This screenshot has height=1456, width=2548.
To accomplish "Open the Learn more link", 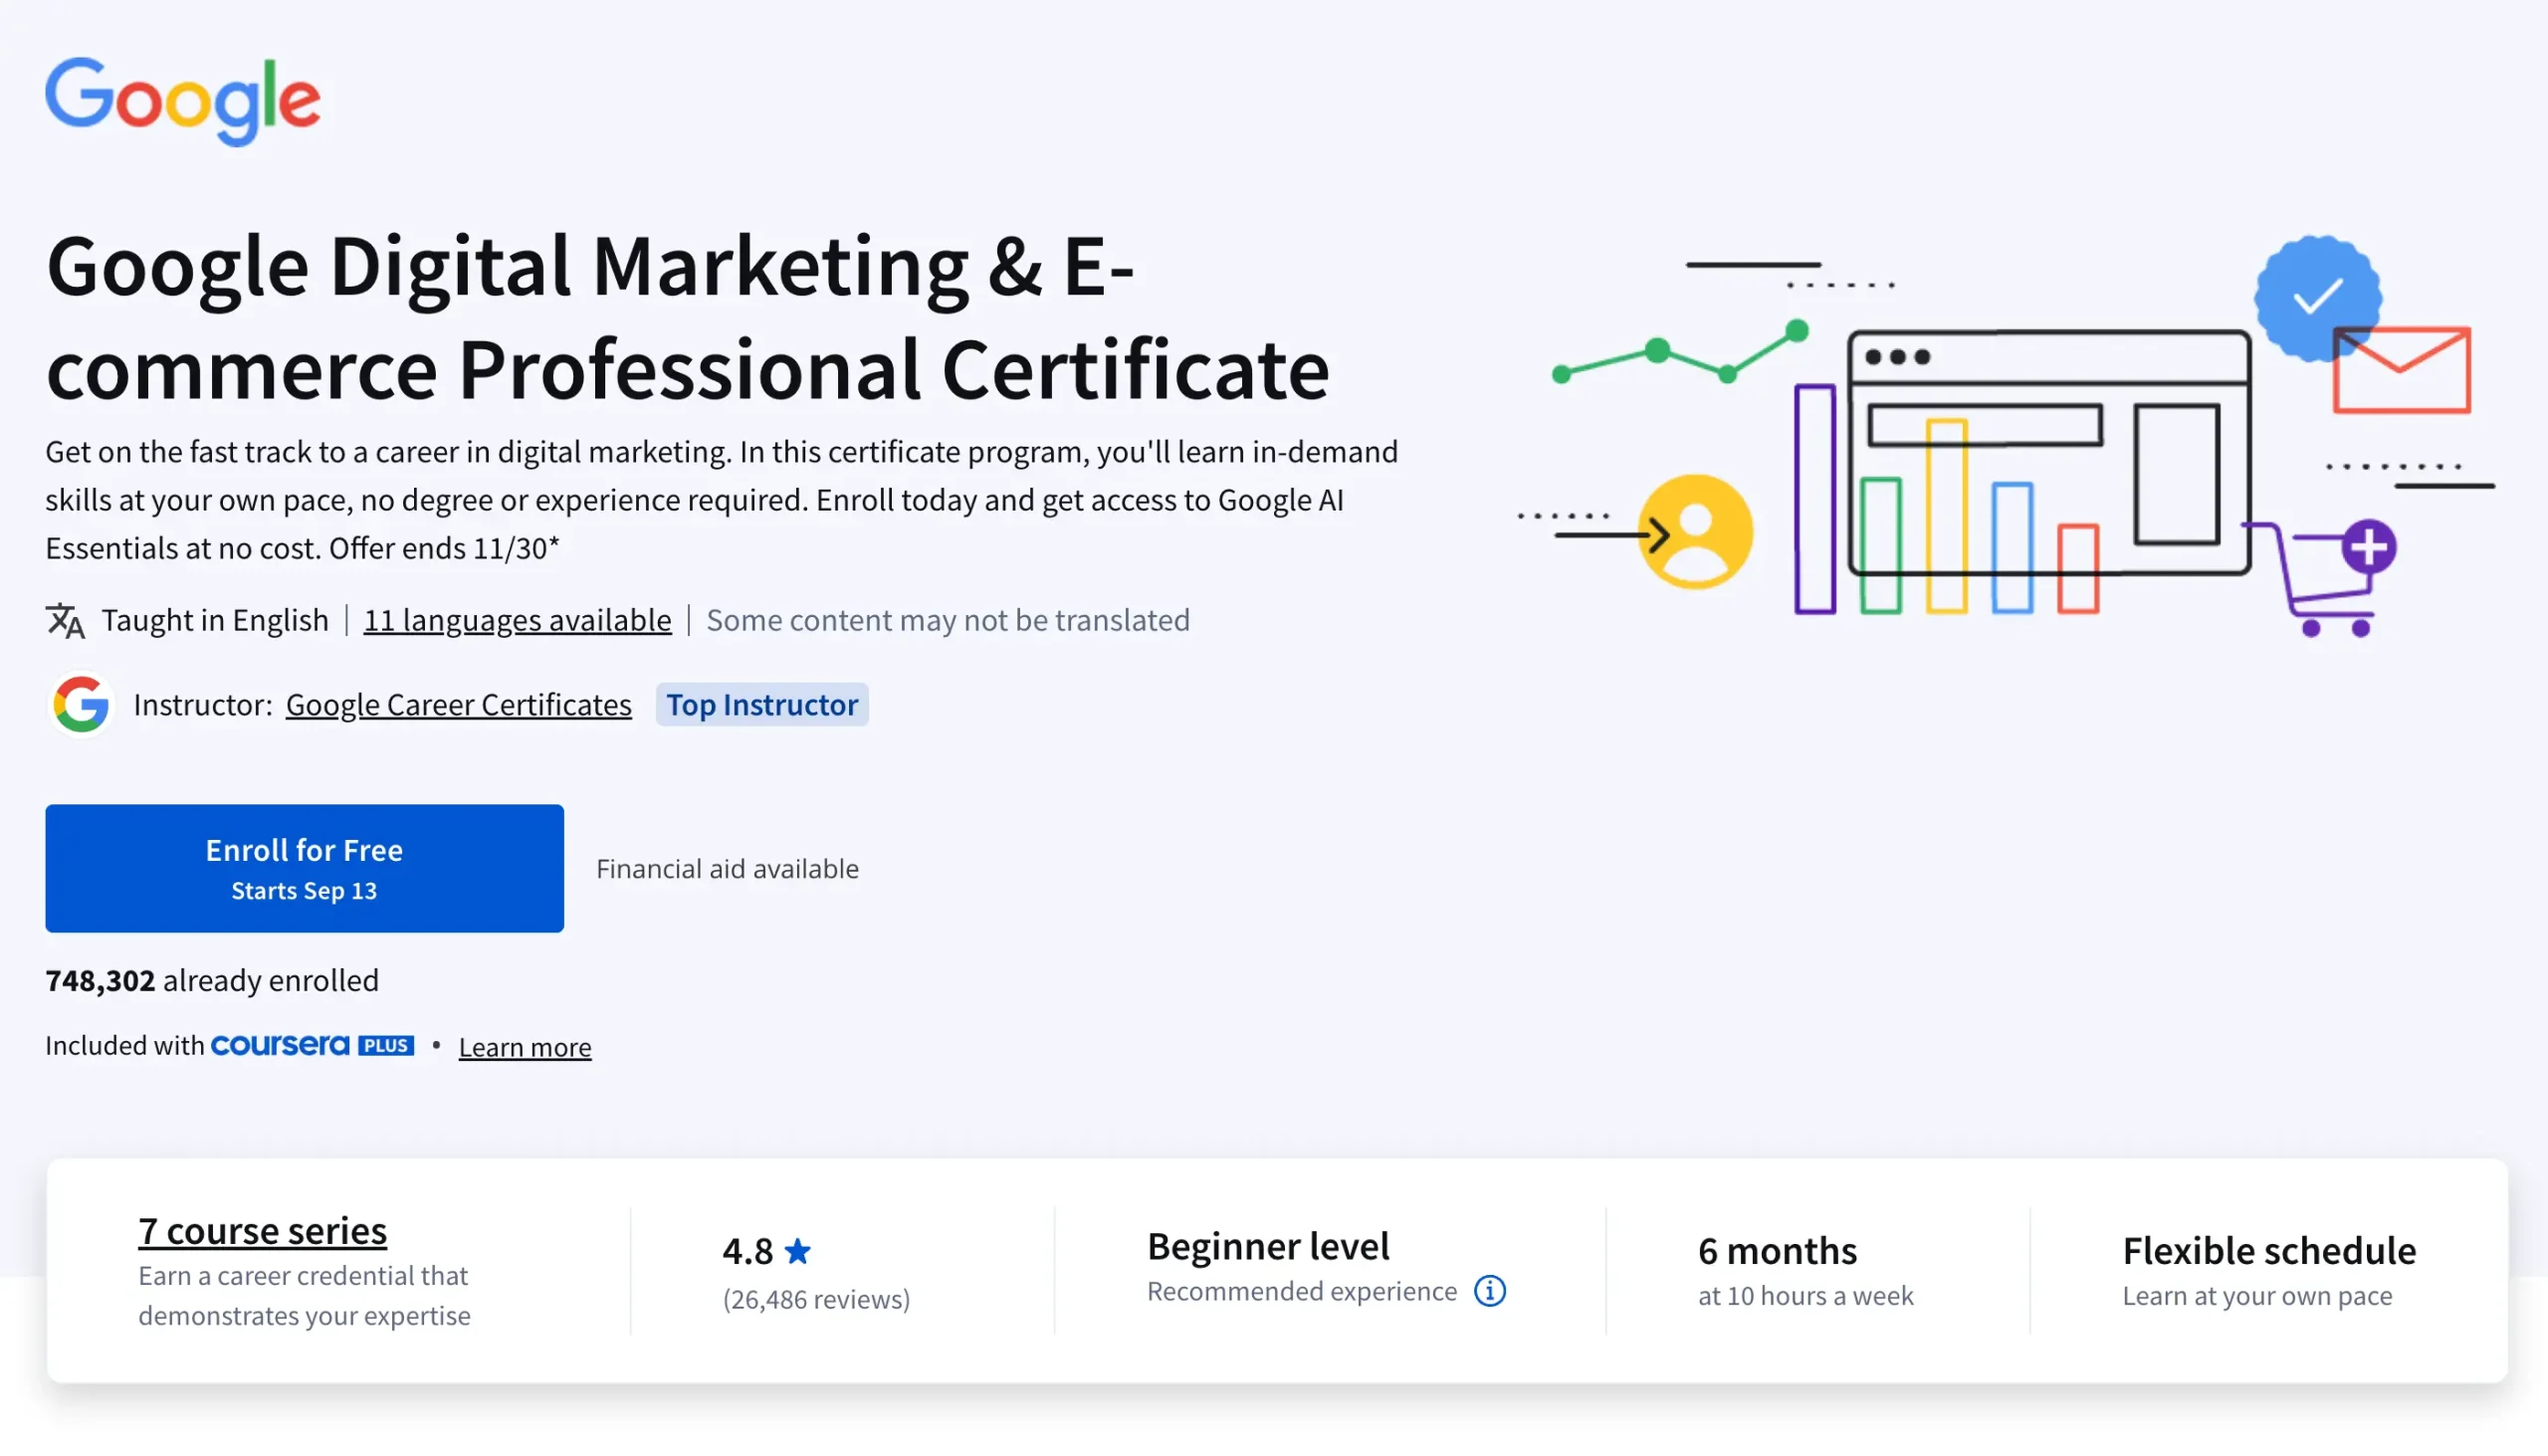I will (525, 1047).
